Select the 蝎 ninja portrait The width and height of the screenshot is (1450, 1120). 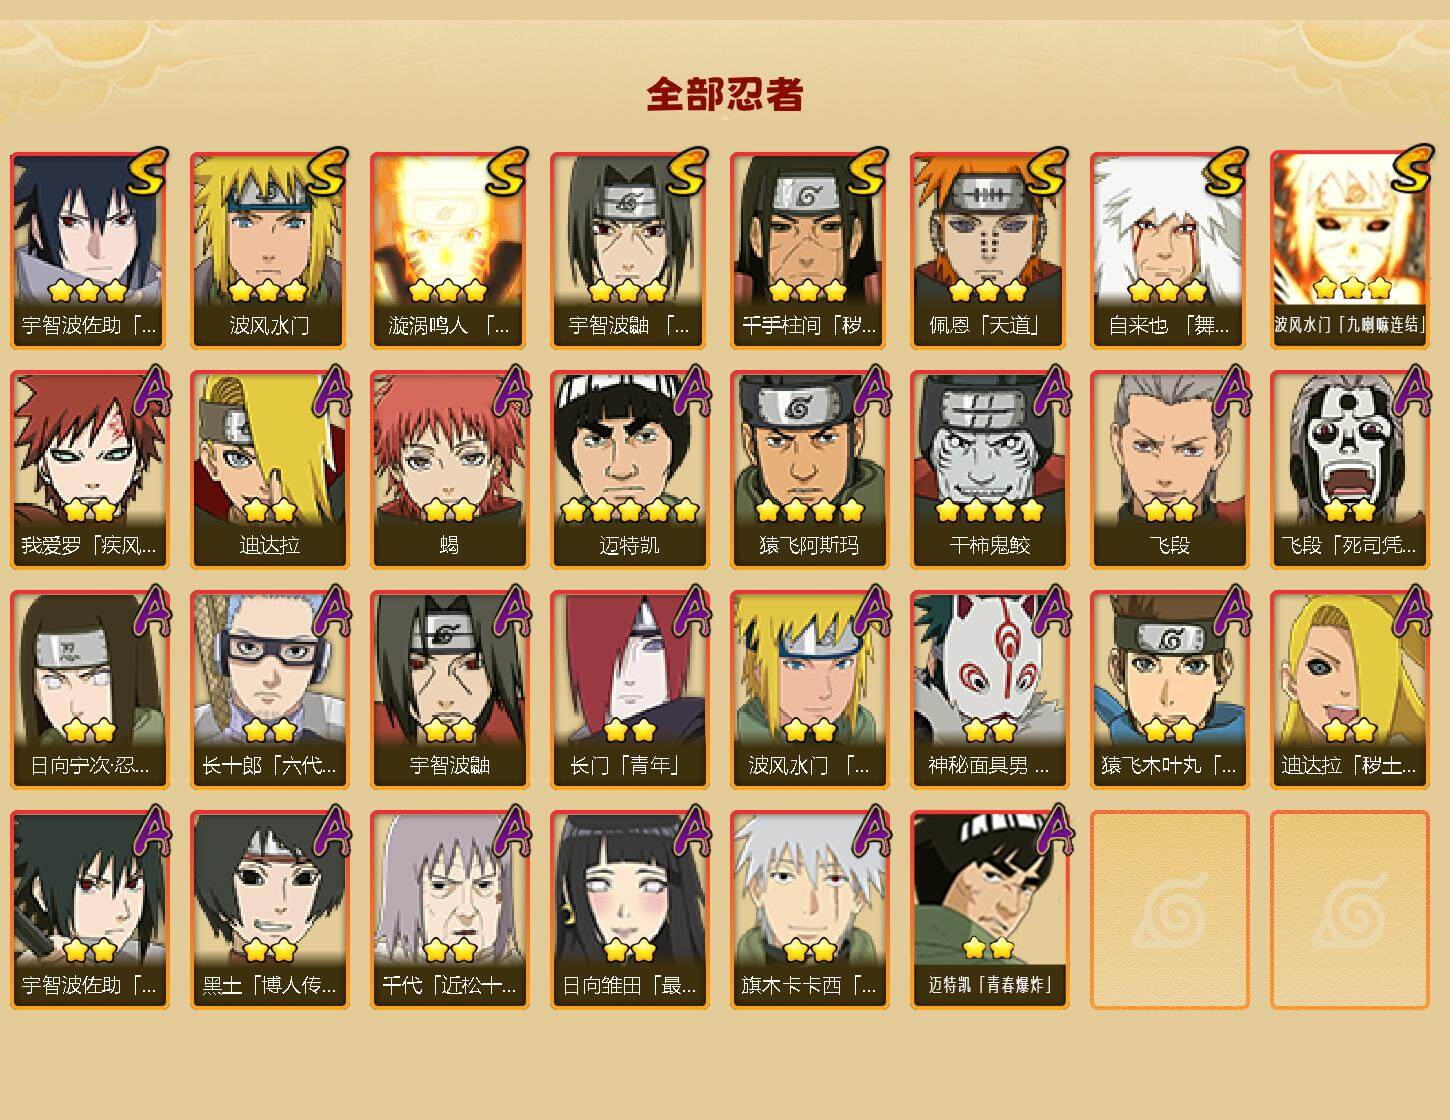tap(449, 470)
